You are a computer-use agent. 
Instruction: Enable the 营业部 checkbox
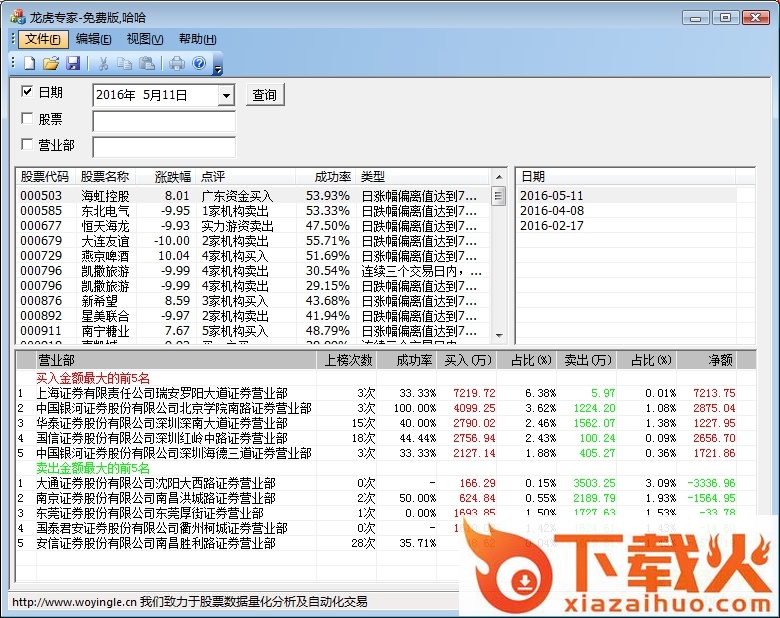coord(28,145)
